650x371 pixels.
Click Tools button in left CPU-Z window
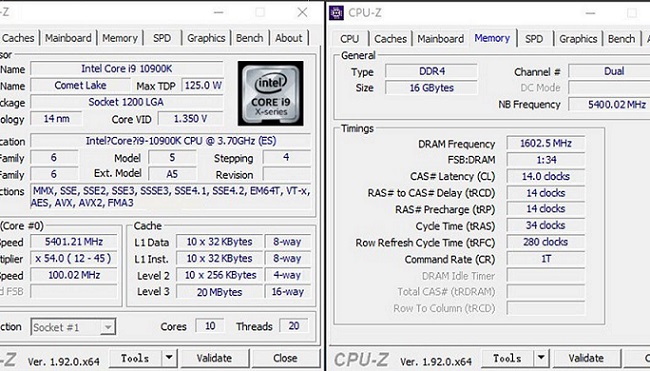point(135,358)
